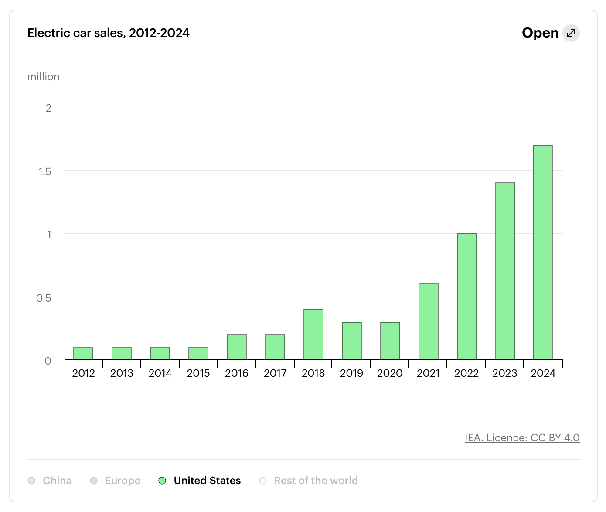Select the 2024 bar in the chart
Image resolution: width=606 pixels, height=512 pixels.
[x=543, y=252]
